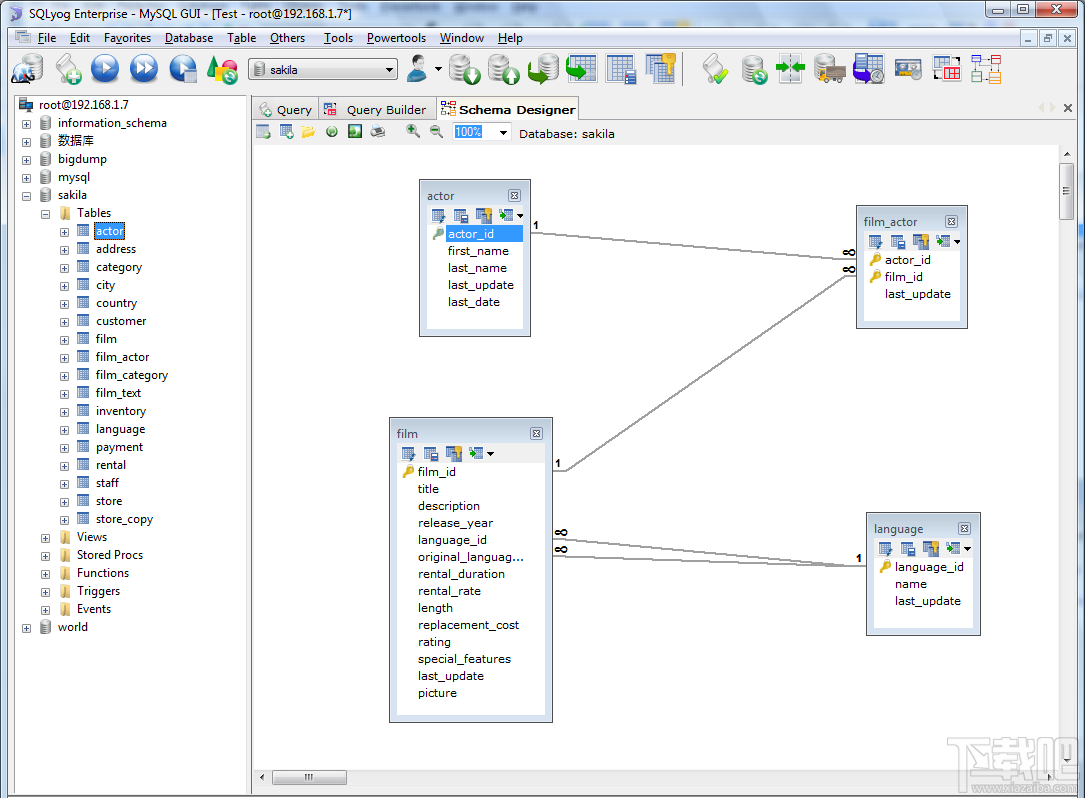Expand the Stored Procs tree node
This screenshot has width=1087, height=798.
(x=45, y=555)
